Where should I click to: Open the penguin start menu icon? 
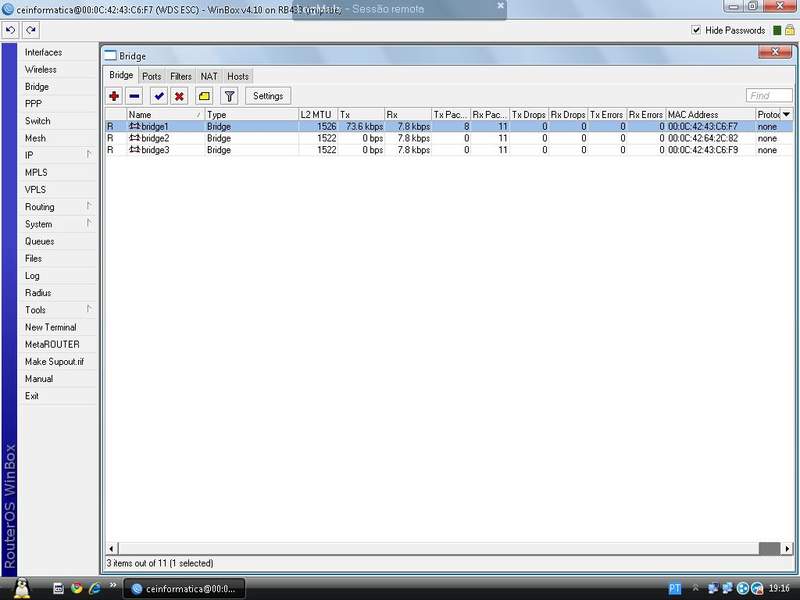tap(21, 588)
